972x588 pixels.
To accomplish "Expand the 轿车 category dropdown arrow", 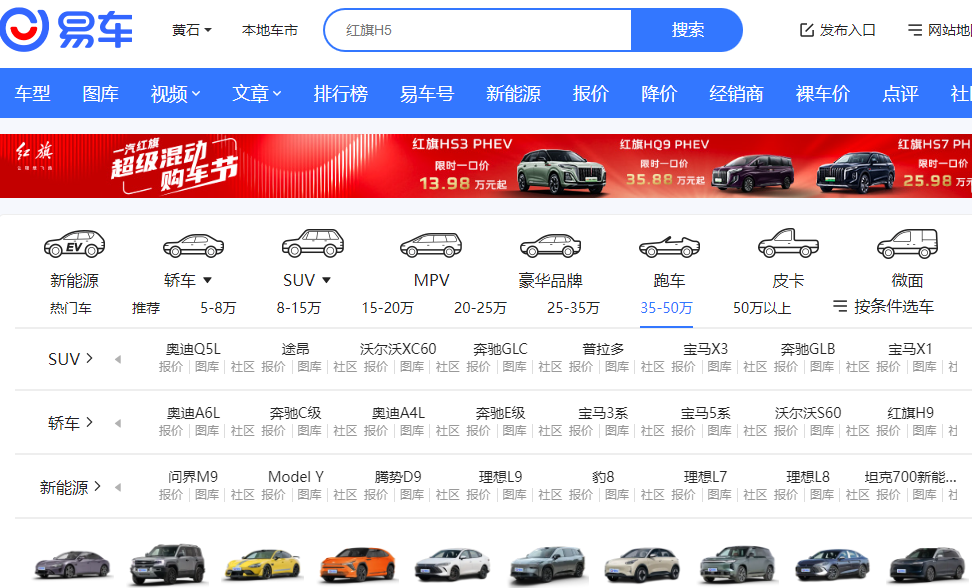I will point(208,280).
